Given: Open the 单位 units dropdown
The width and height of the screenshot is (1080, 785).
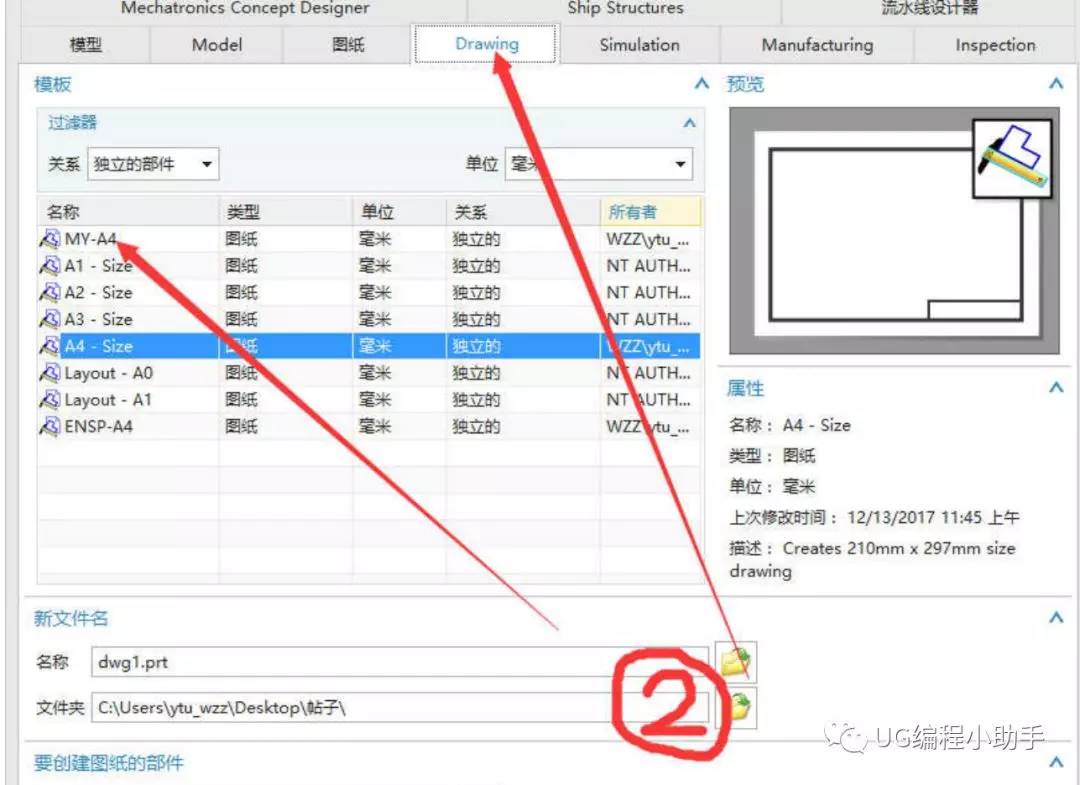Looking at the screenshot, I should 599,164.
